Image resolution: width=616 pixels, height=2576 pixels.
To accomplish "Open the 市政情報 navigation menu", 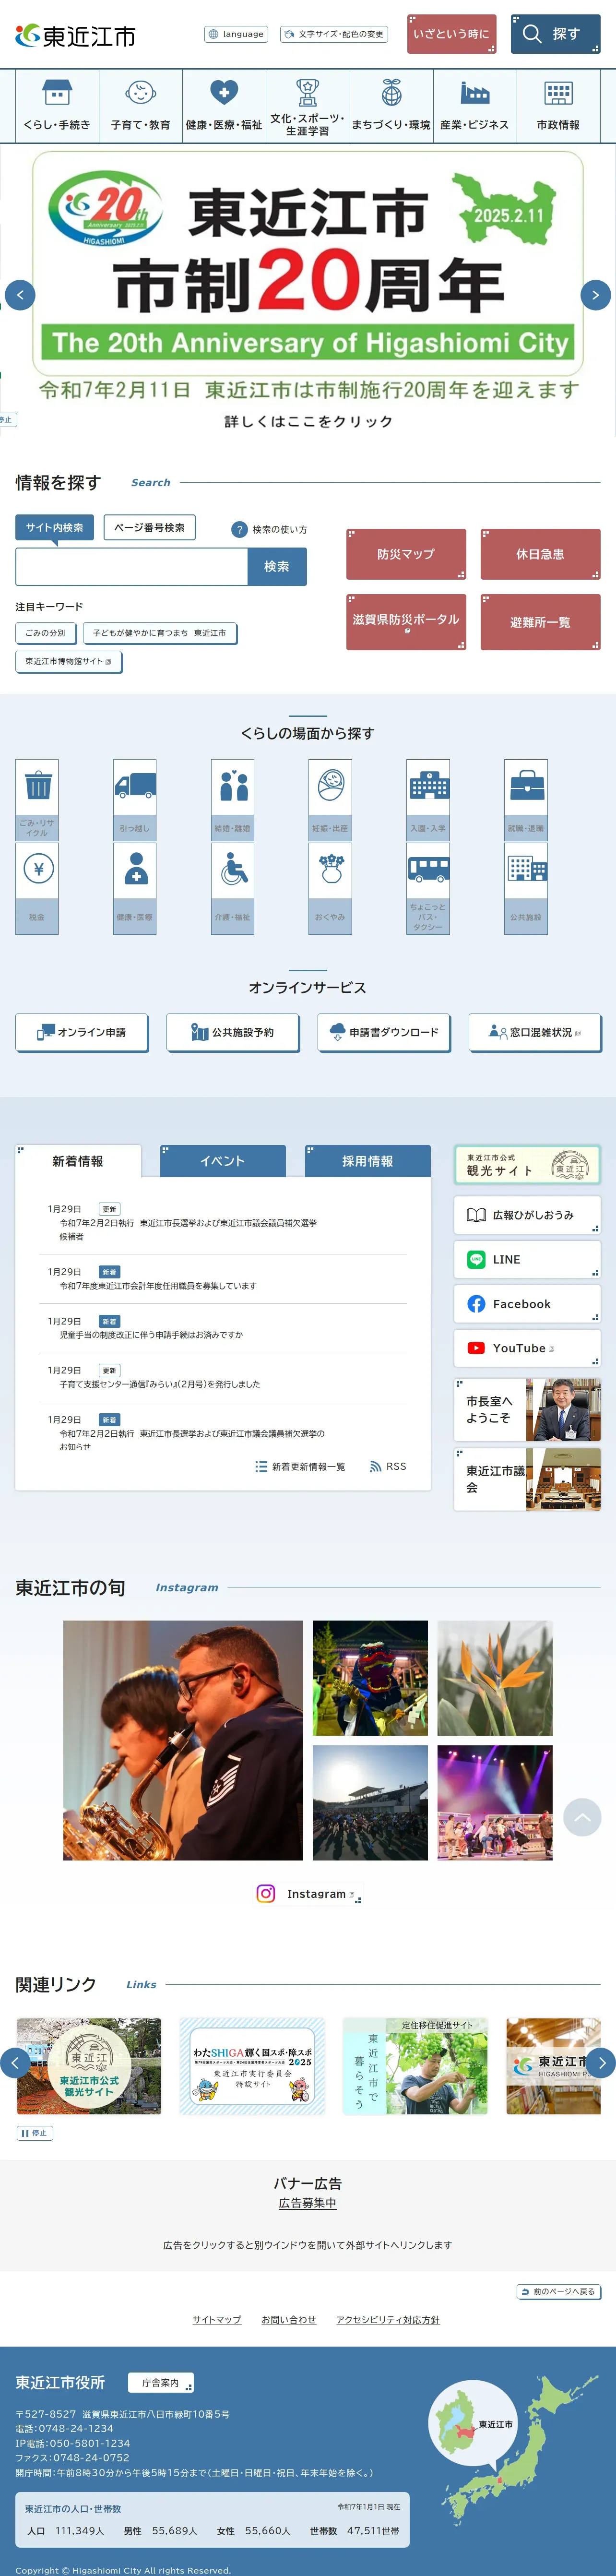I will [558, 106].
